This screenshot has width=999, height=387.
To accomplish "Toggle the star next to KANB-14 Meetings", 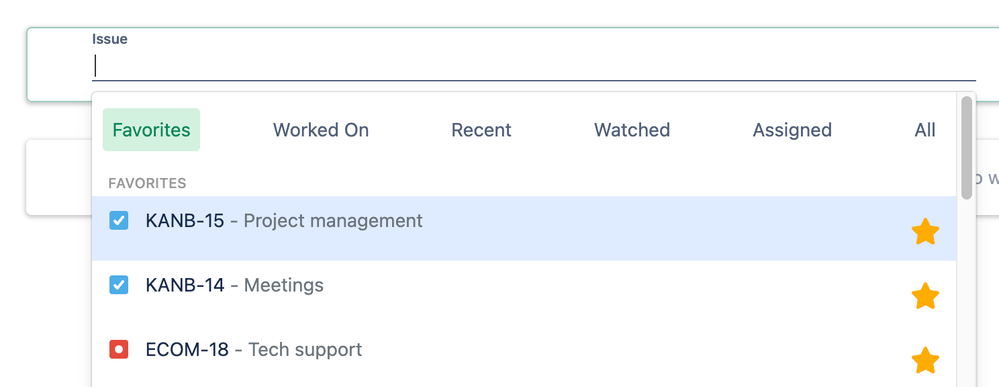I will pyautogui.click(x=925, y=296).
